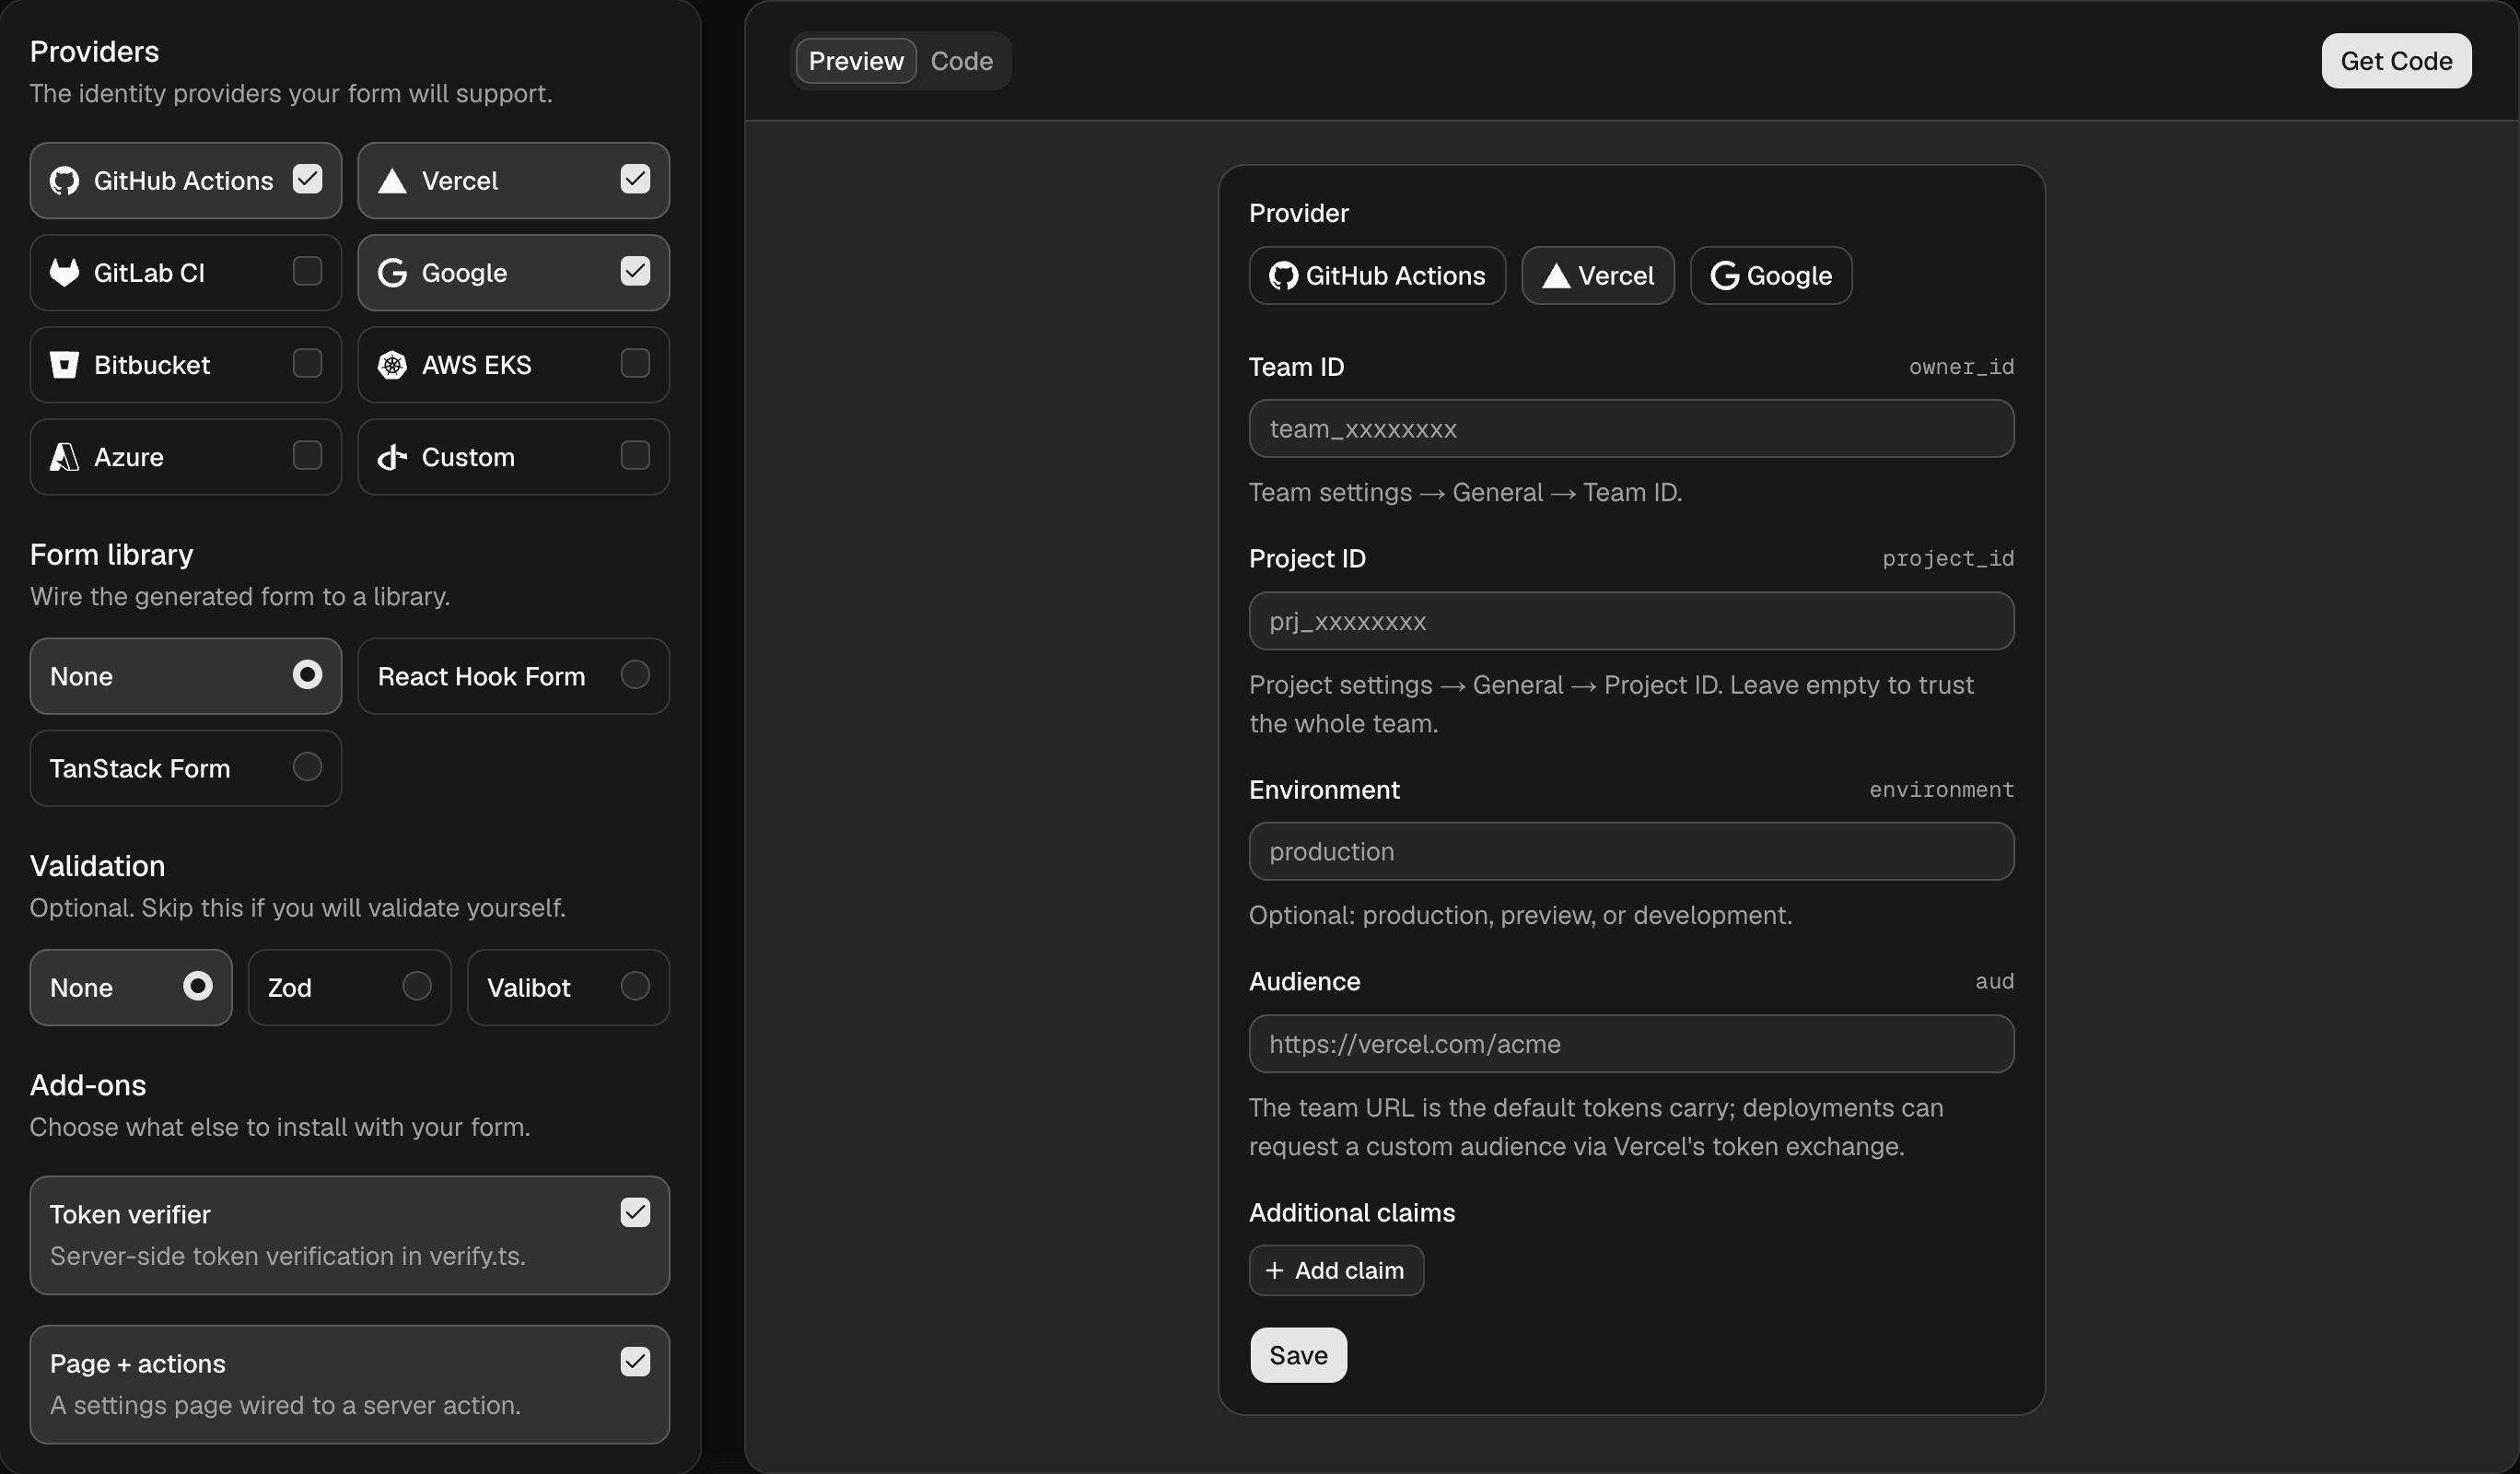2520x1474 pixels.
Task: Focus the Team ID input field
Action: (1631, 429)
